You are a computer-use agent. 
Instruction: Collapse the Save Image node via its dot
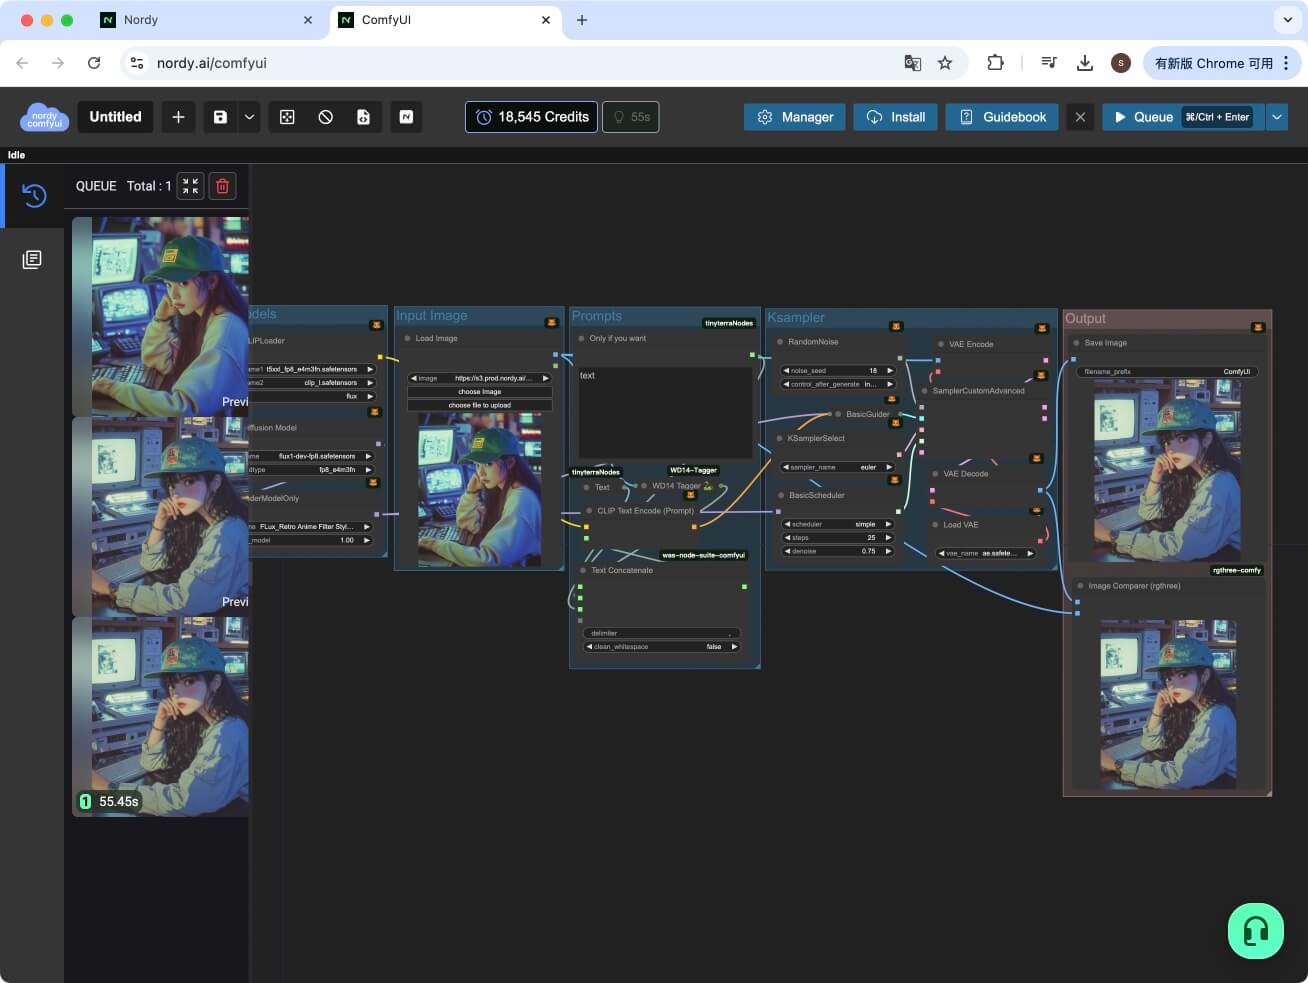pos(1076,343)
